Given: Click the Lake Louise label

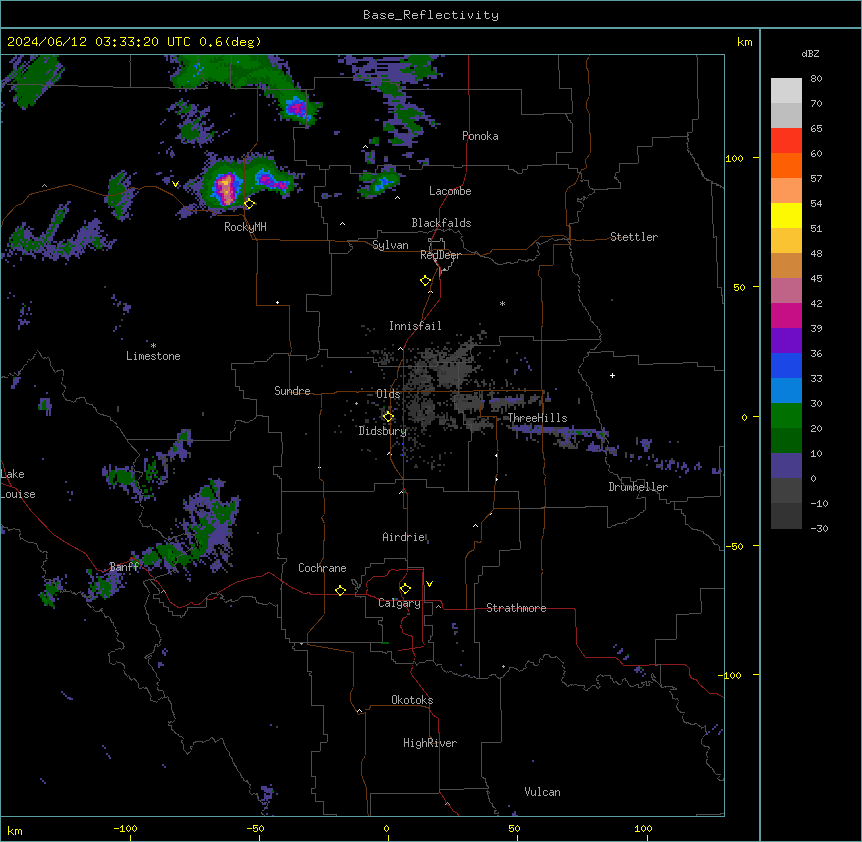Looking at the screenshot, I should pos(16,484).
